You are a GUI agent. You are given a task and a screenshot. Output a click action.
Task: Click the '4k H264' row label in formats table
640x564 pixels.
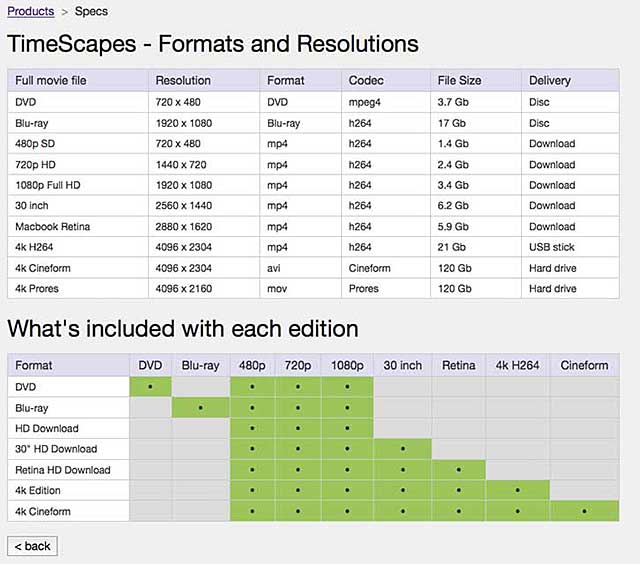pyautogui.click(x=34, y=247)
